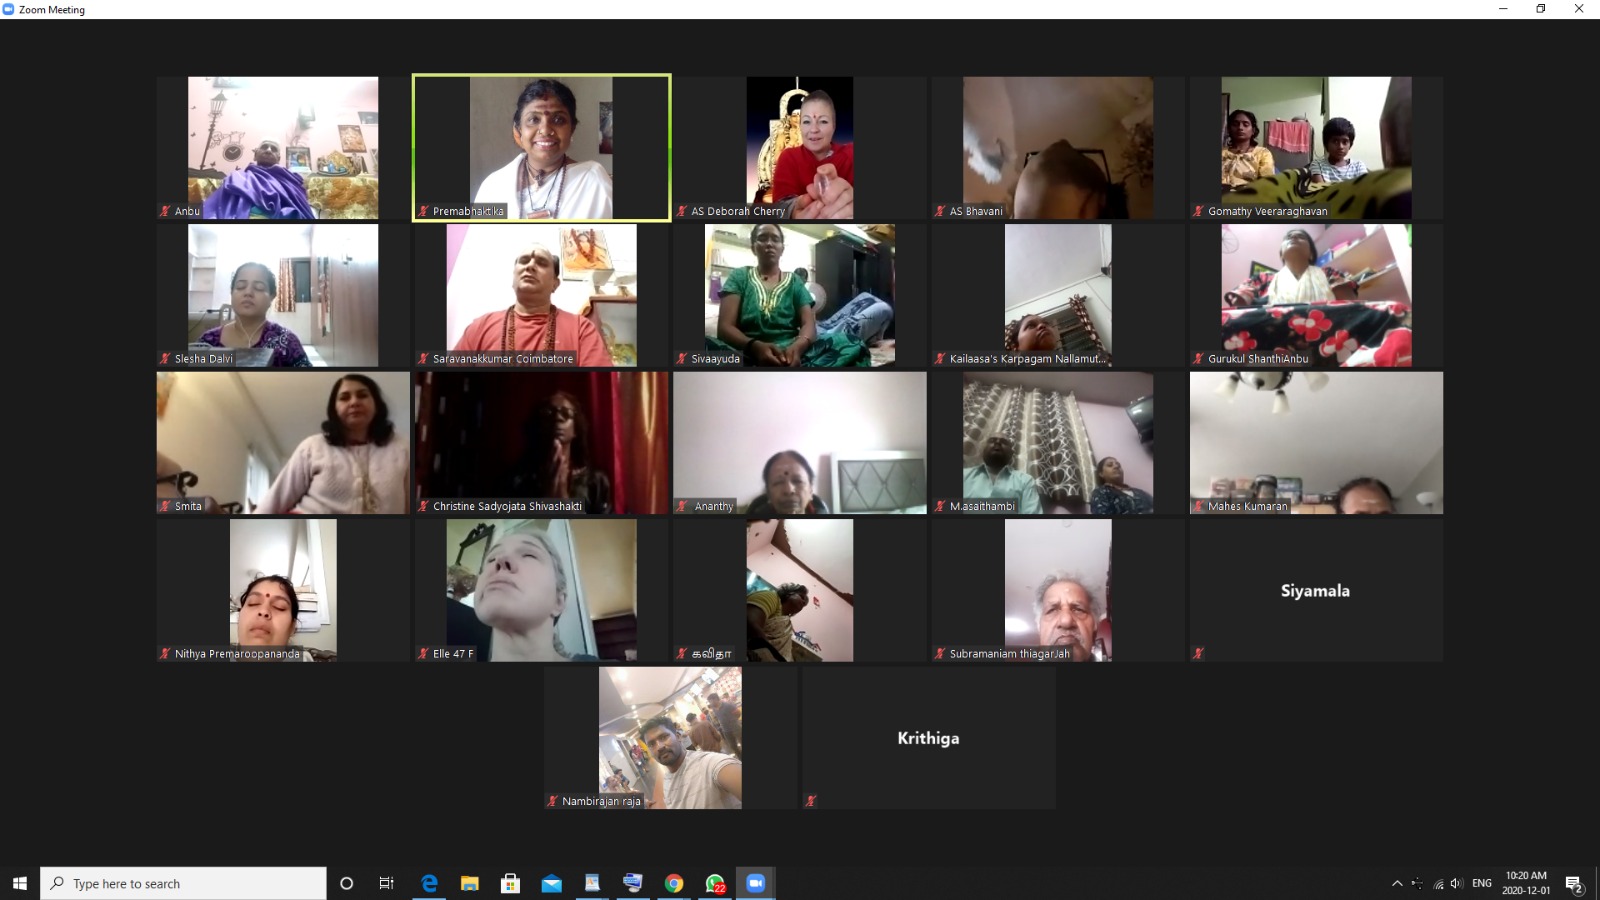Open the clock and date flyout
The image size is (1600, 900).
coord(1526,883)
